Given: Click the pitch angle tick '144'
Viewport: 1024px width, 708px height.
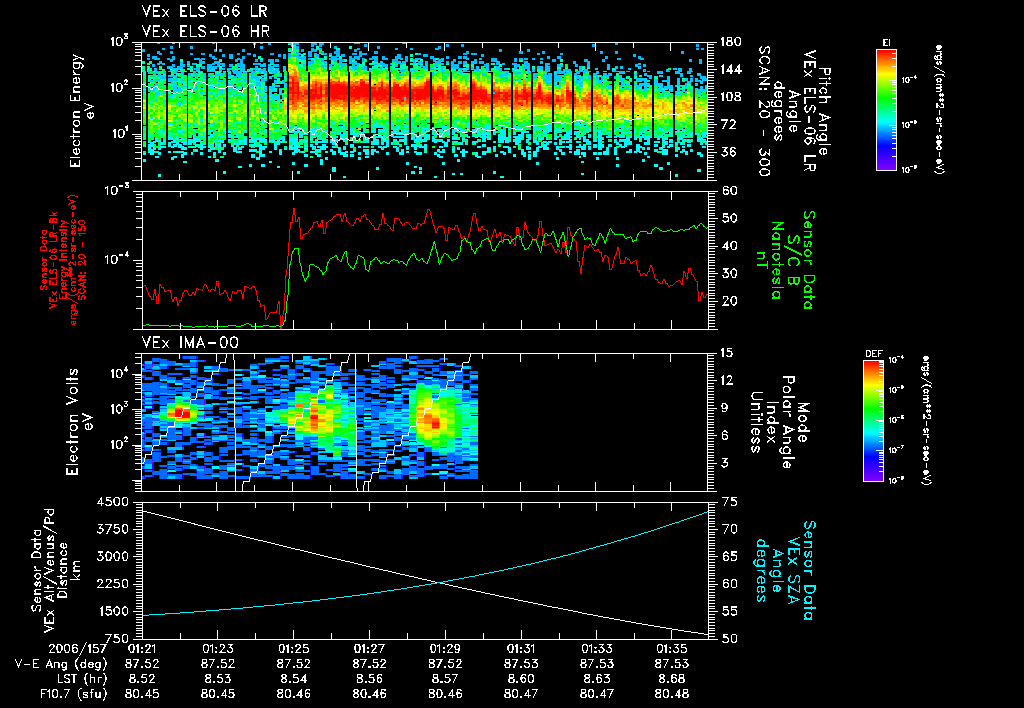Looking at the screenshot, I should point(730,69).
